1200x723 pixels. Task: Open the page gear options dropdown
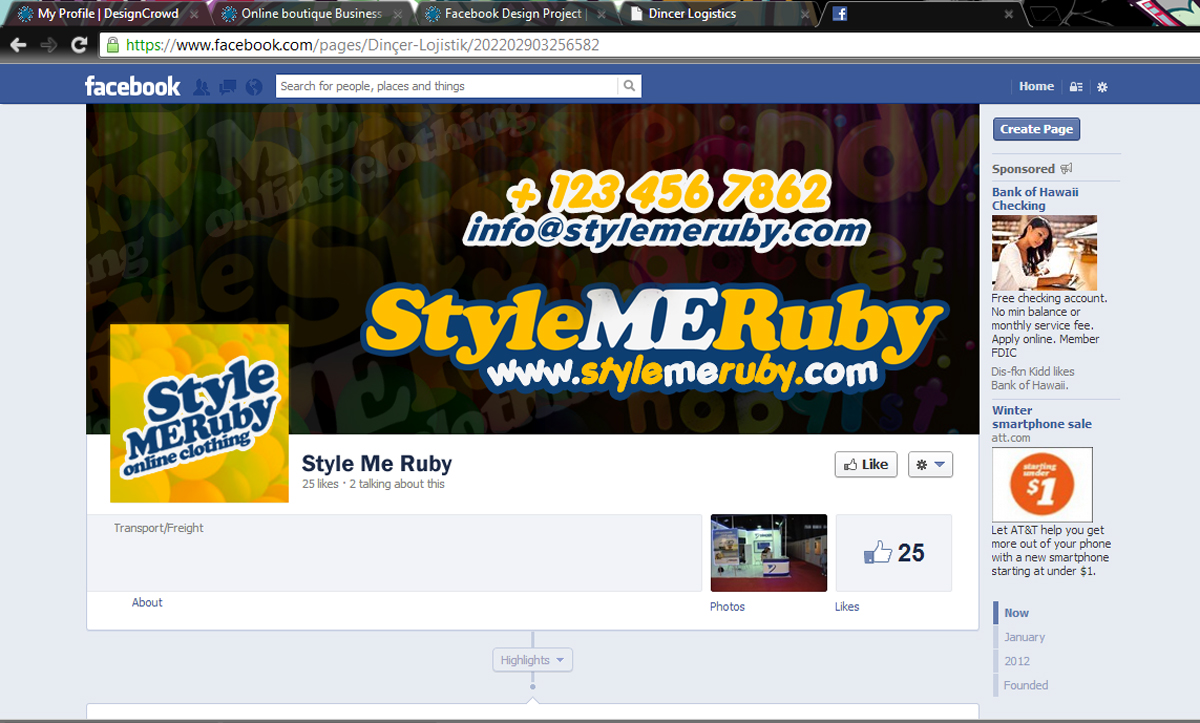(x=930, y=464)
